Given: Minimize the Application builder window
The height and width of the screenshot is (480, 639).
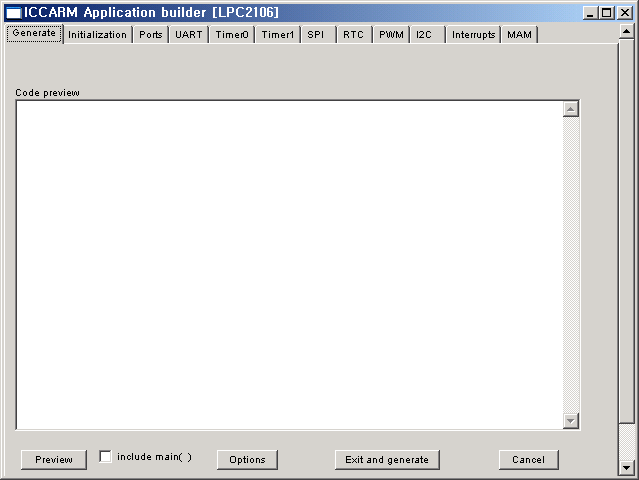Looking at the screenshot, I should tap(590, 13).
